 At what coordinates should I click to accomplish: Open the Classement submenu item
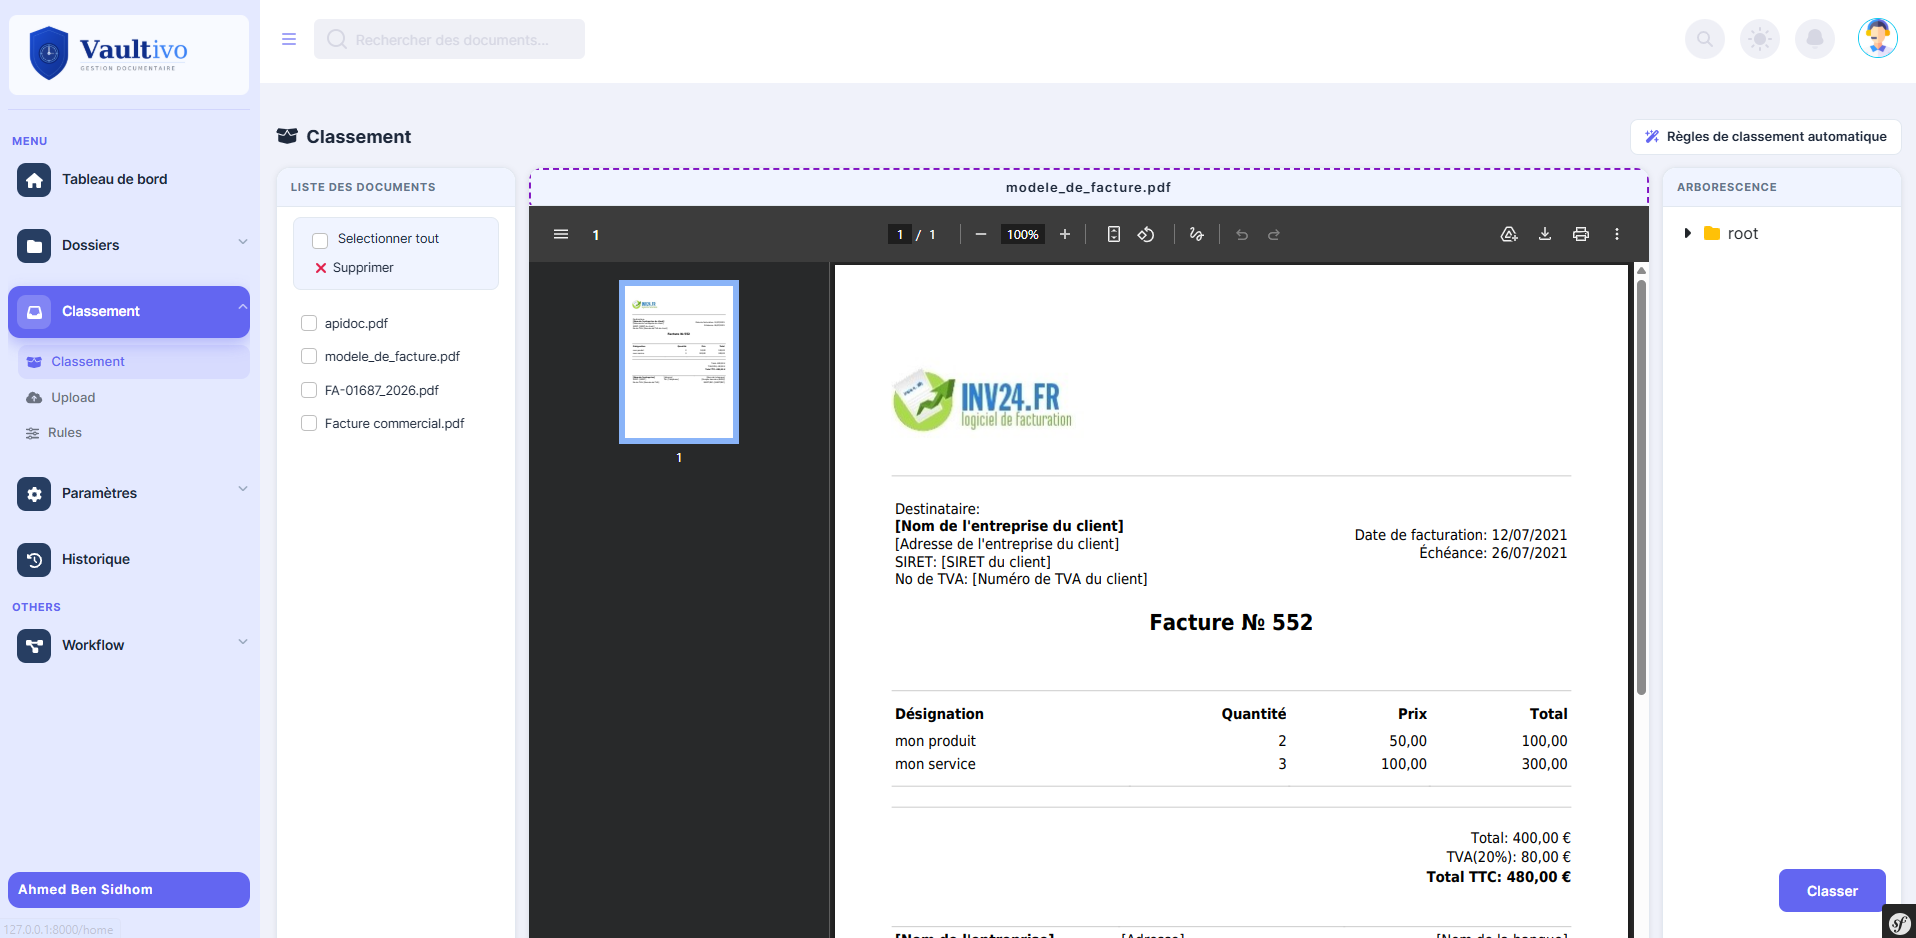pos(133,362)
